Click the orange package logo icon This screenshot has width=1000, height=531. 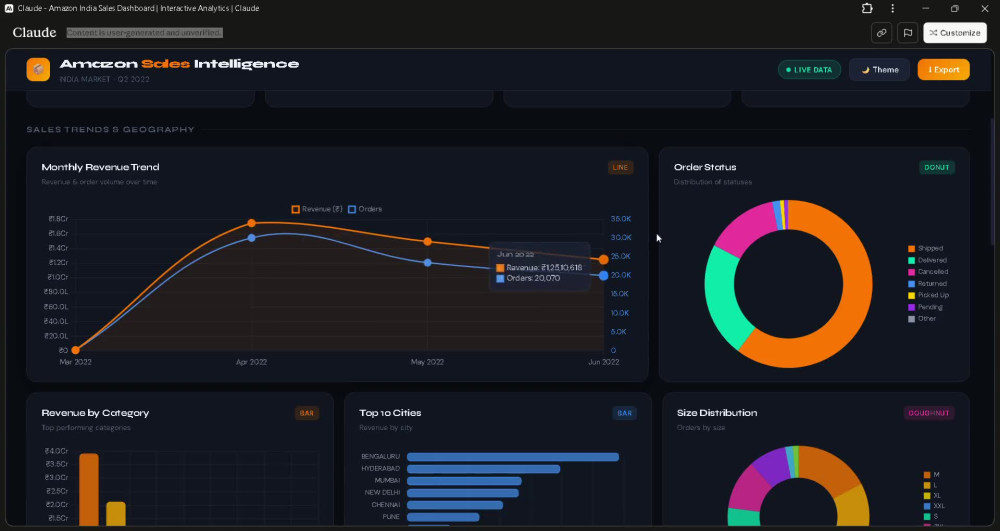click(x=38, y=69)
